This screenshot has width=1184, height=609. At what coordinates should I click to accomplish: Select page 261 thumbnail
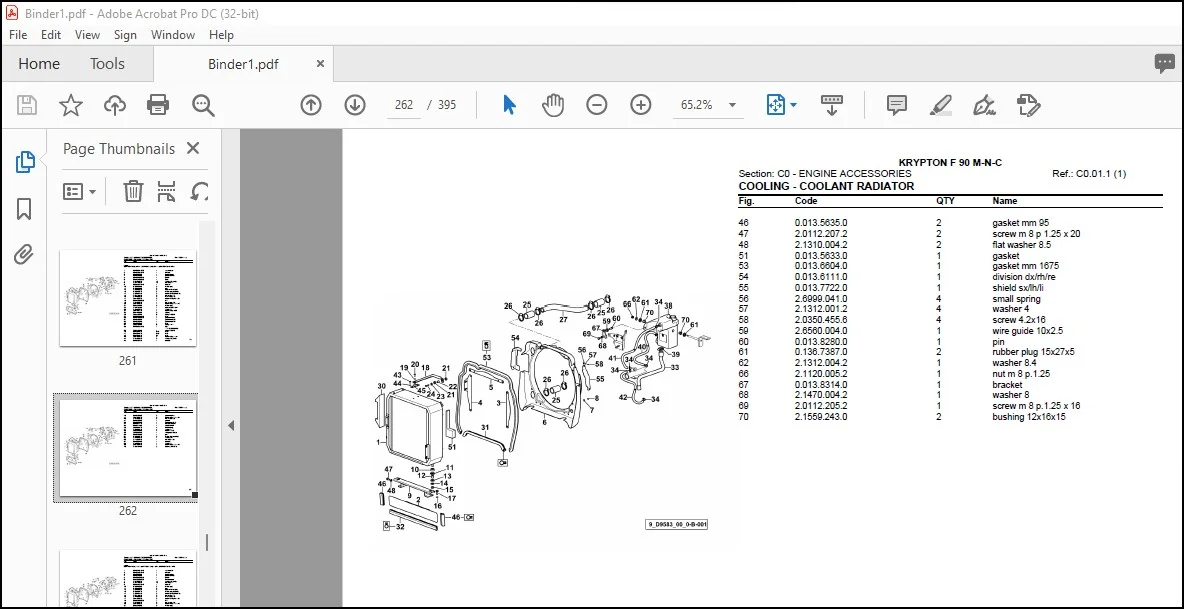[128, 299]
